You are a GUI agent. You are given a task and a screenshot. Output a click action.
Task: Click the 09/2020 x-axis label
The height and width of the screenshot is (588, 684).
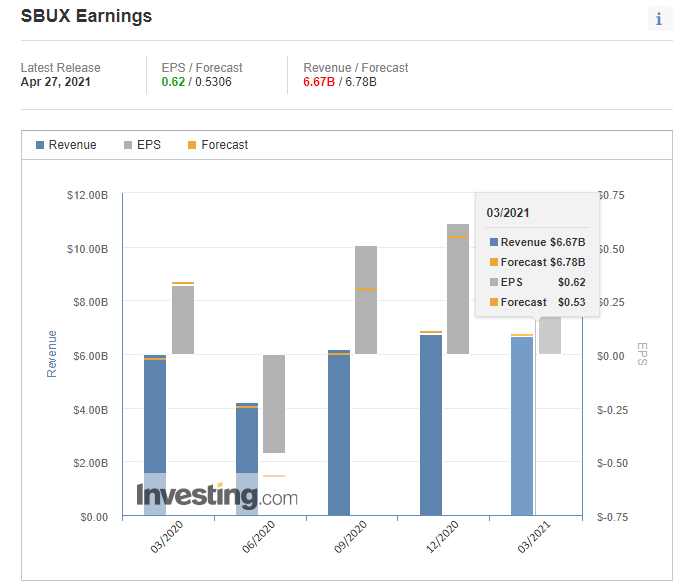tap(351, 537)
